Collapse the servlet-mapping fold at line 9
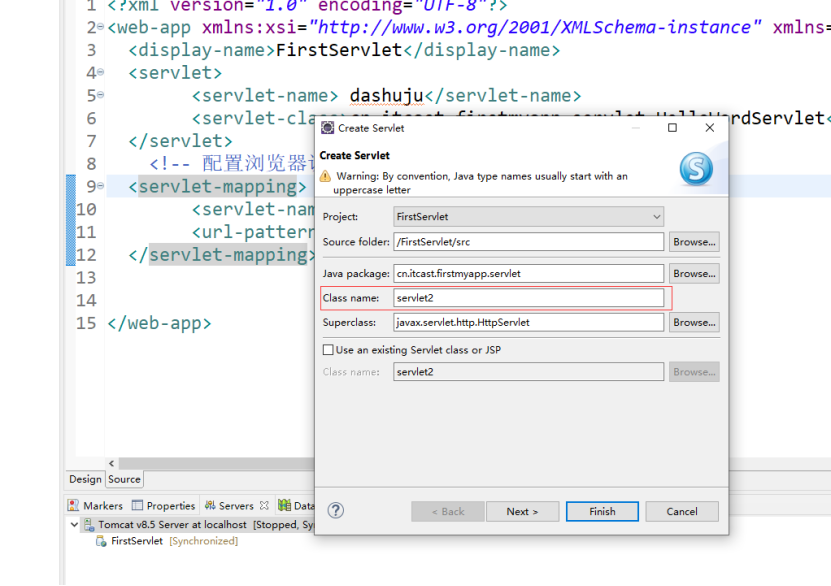This screenshot has height=586, width=831. [x=101, y=185]
